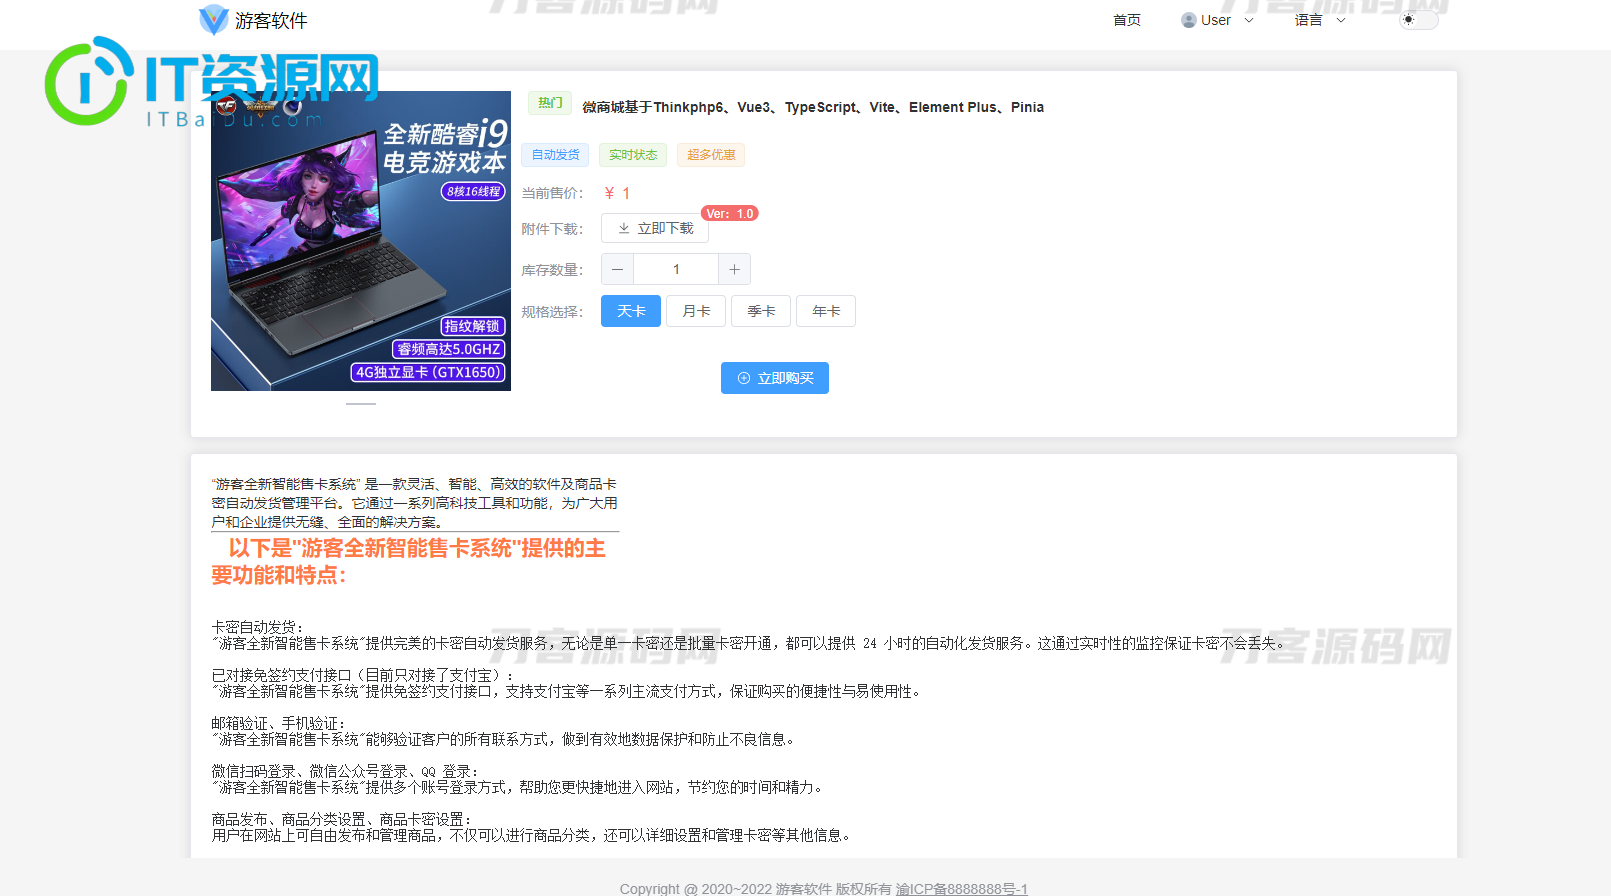
Task: Click the 立即下载 download button
Action: tap(655, 228)
